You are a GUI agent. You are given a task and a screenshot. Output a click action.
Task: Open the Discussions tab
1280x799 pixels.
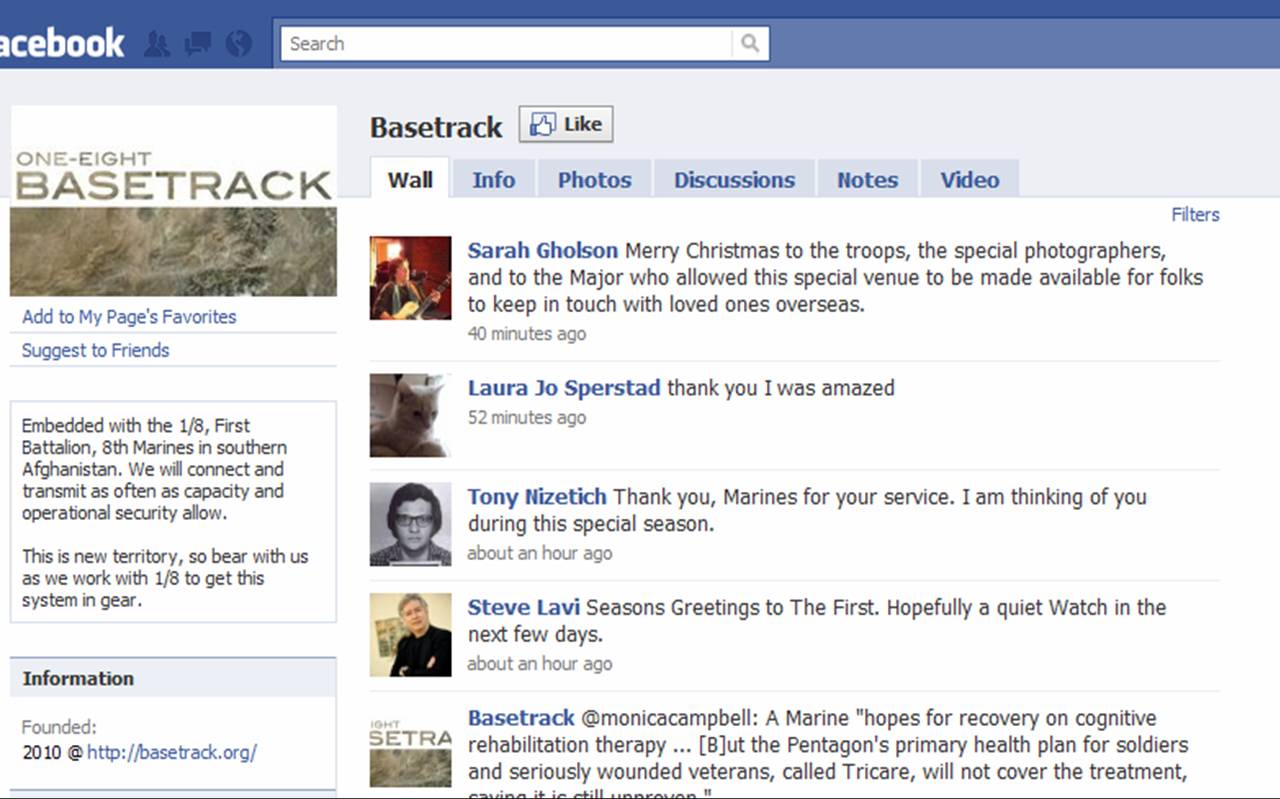(734, 180)
